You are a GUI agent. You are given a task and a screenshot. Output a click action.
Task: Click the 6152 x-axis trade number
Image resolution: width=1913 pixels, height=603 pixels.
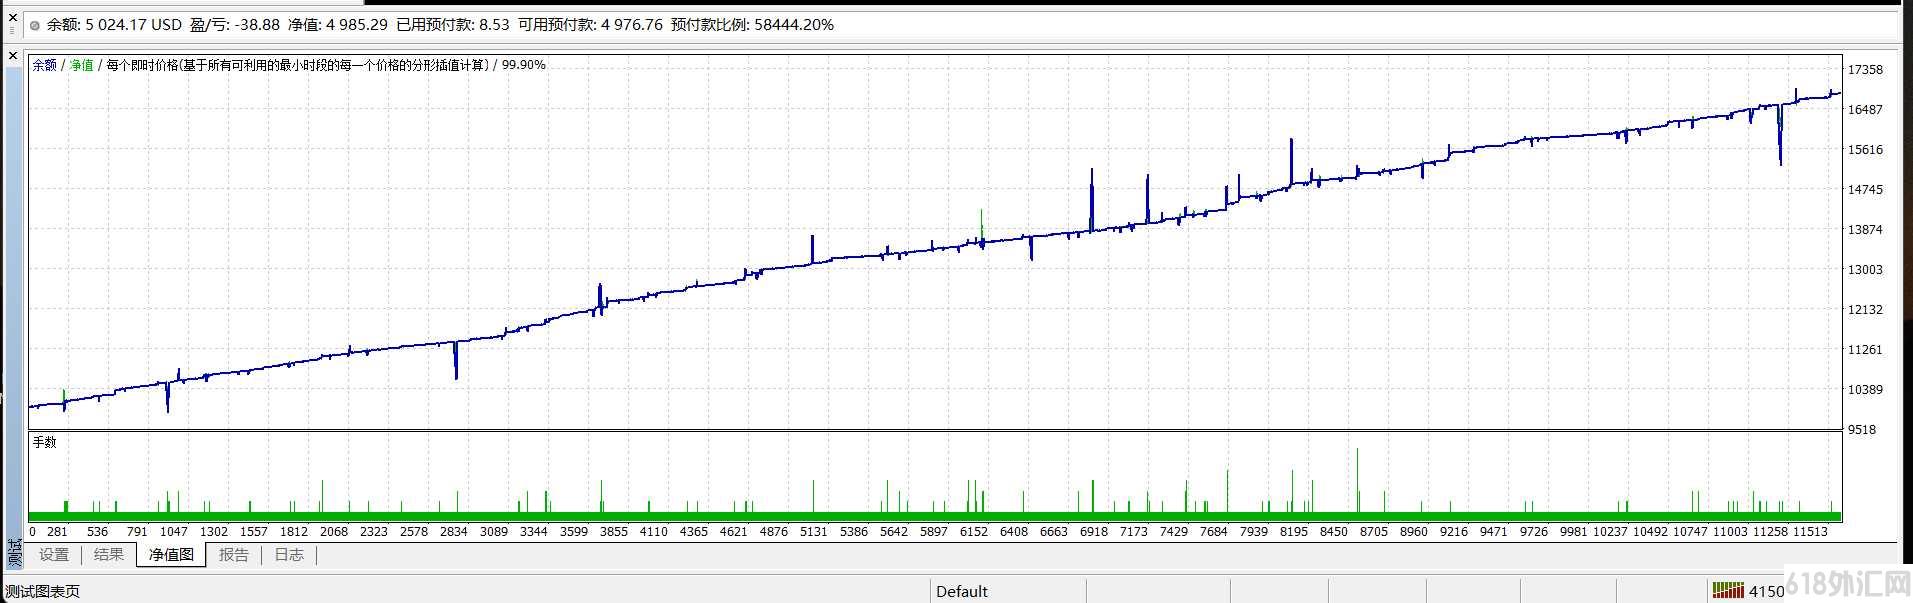(974, 532)
